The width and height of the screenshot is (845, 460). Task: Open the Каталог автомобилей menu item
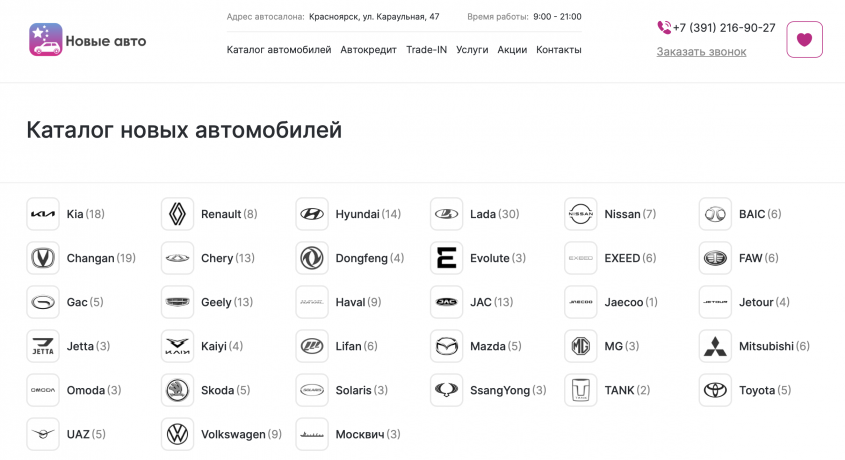coord(279,50)
